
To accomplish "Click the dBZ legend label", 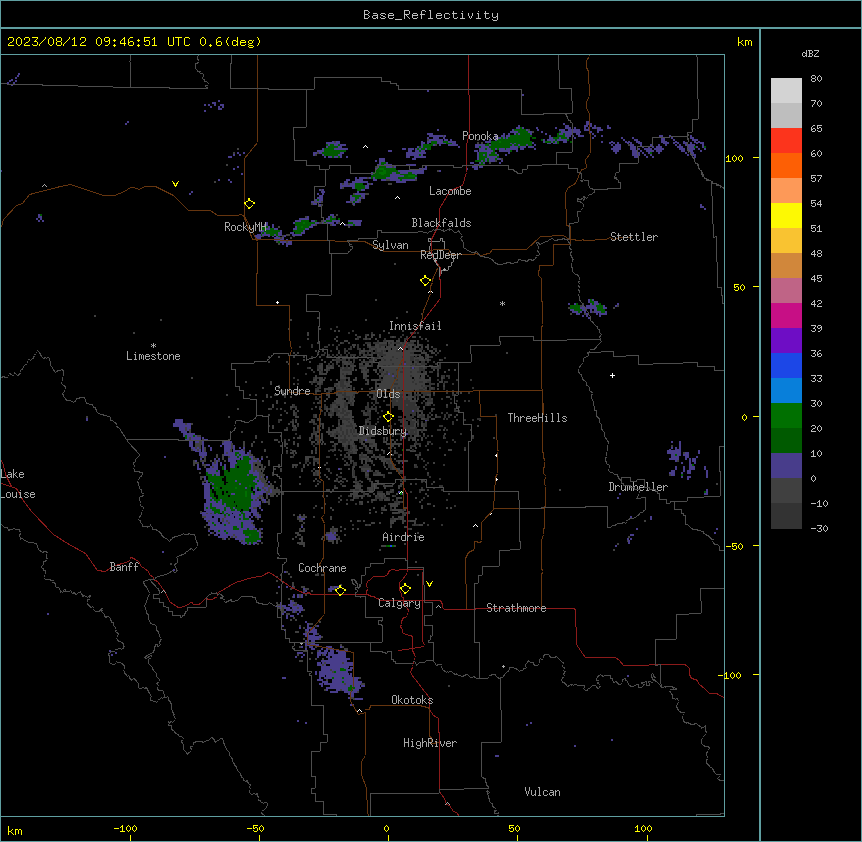I will [x=810, y=53].
